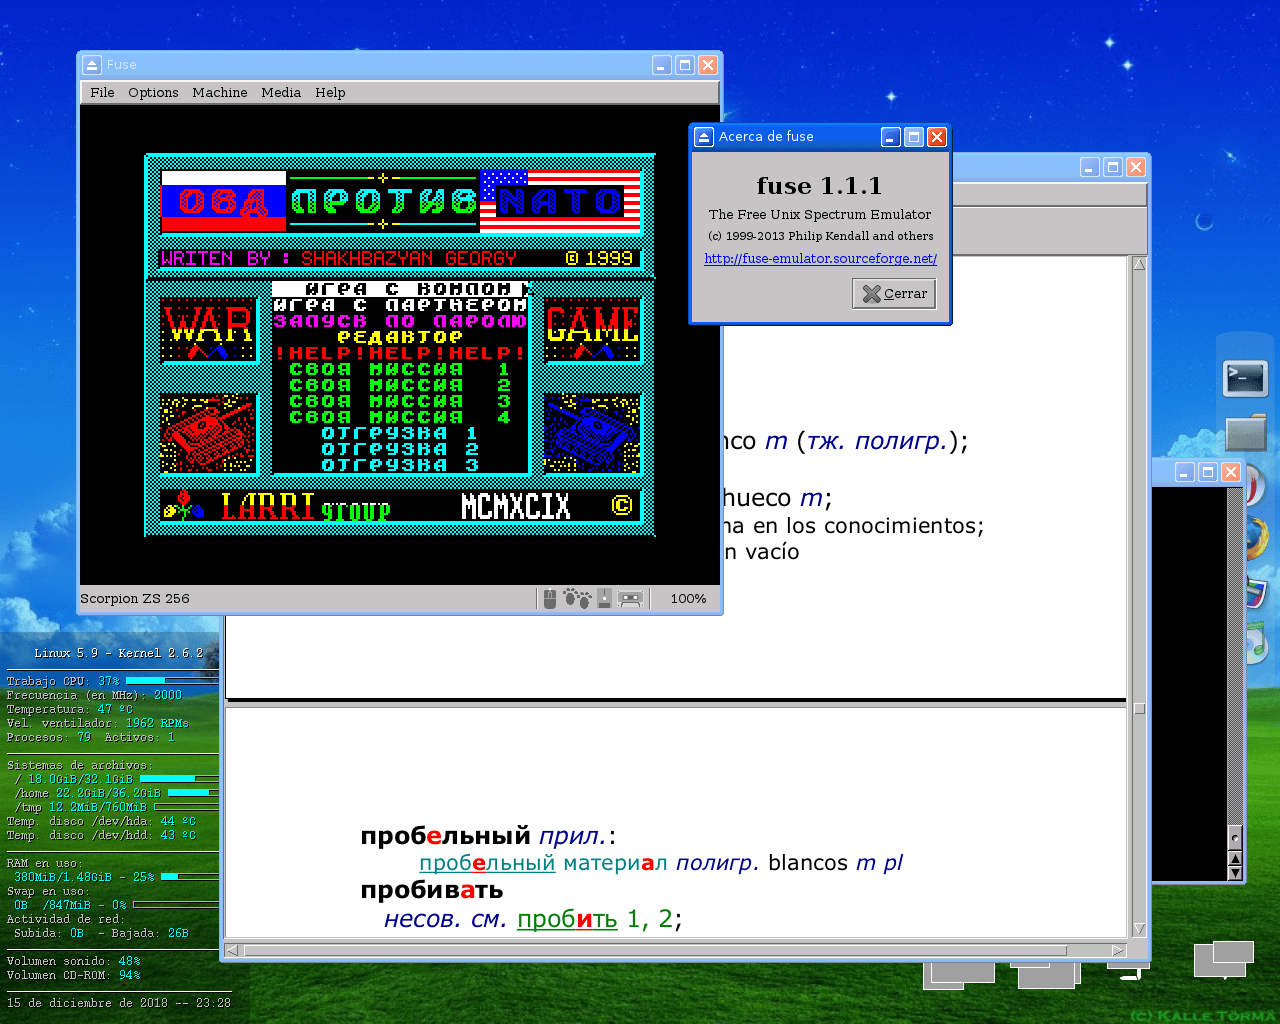Screen dimensions: 1280x1024
Task: Click the 100% speed indicator in Fuse
Action: [688, 599]
